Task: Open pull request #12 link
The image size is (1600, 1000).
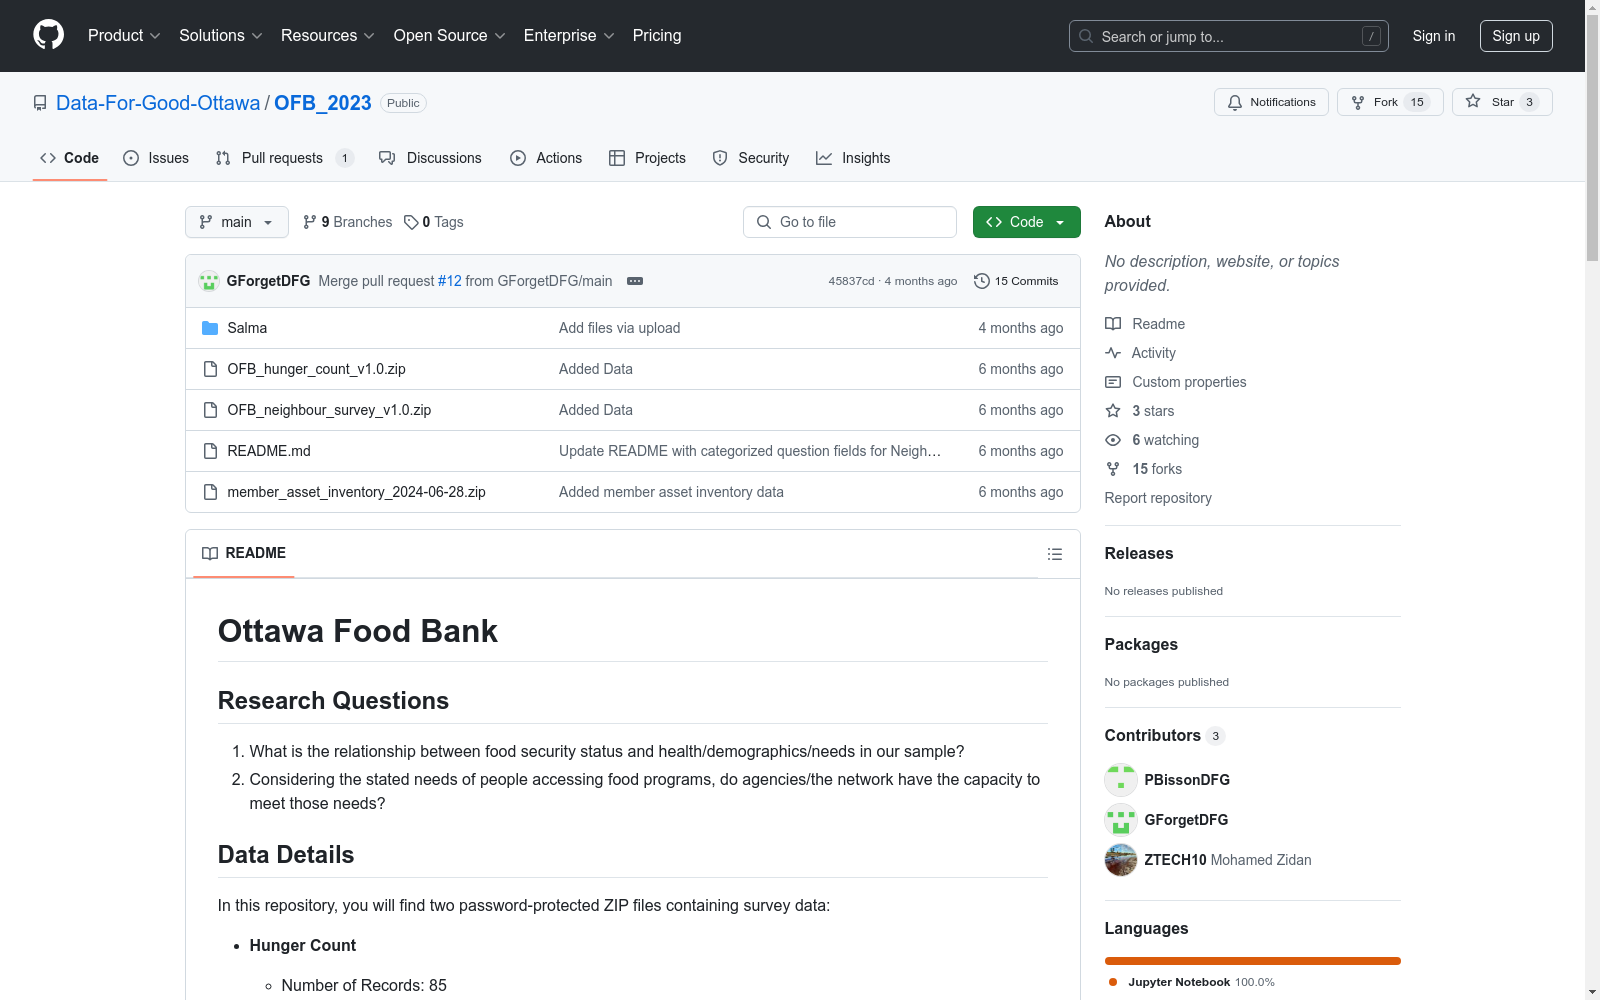Action: click(450, 281)
